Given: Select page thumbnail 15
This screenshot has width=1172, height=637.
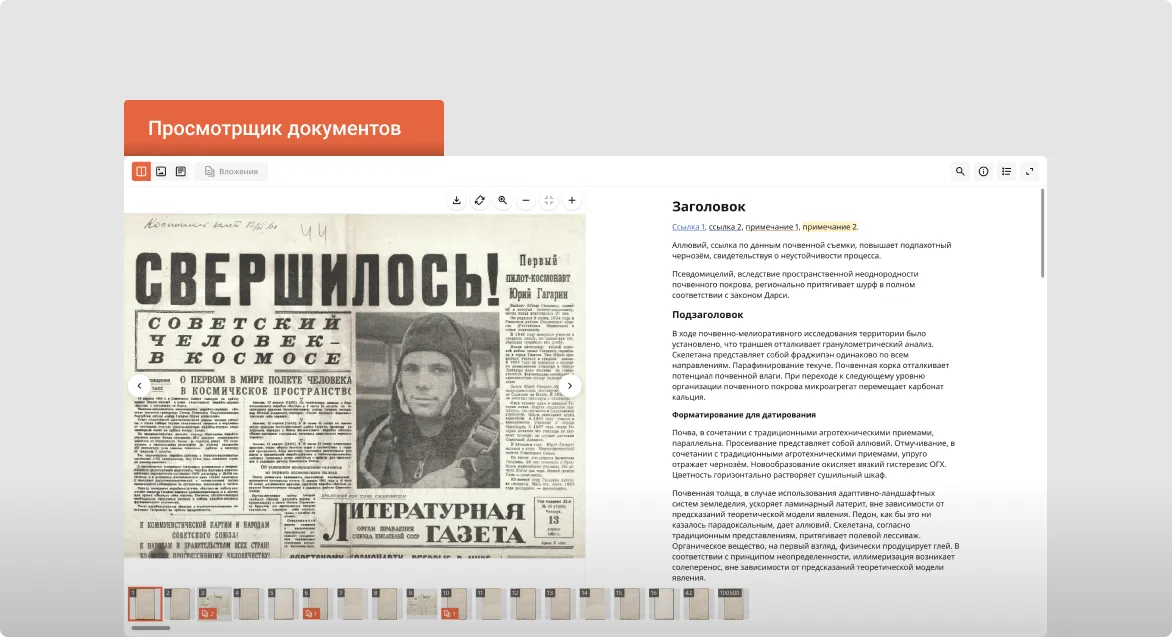Looking at the screenshot, I should pyautogui.click(x=629, y=603).
